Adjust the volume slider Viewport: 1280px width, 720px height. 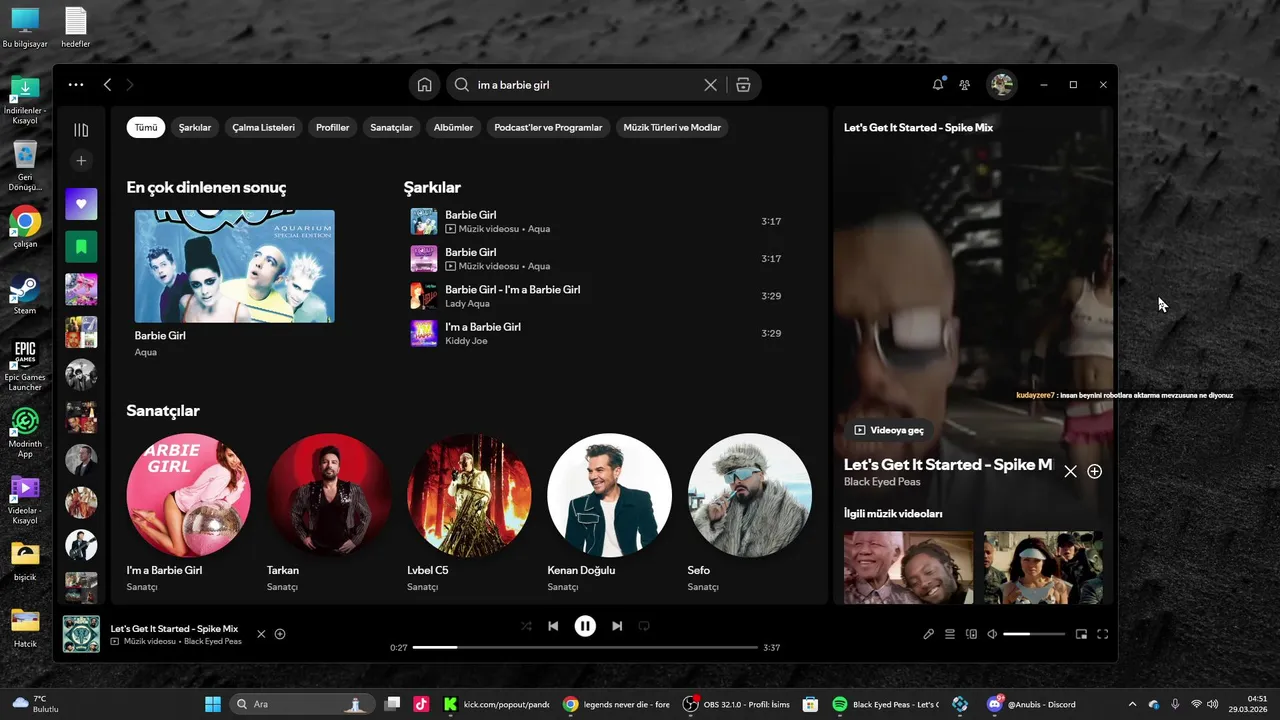point(1034,634)
